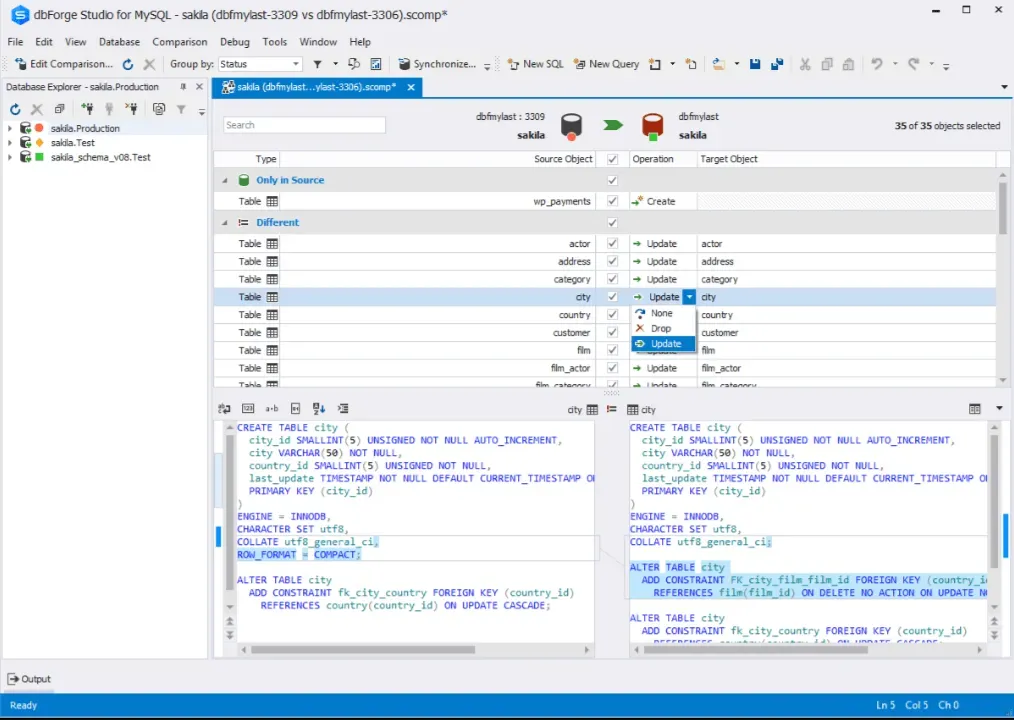The width and height of the screenshot is (1014, 720).
Task: Open the Database menu
Action: 119,41
